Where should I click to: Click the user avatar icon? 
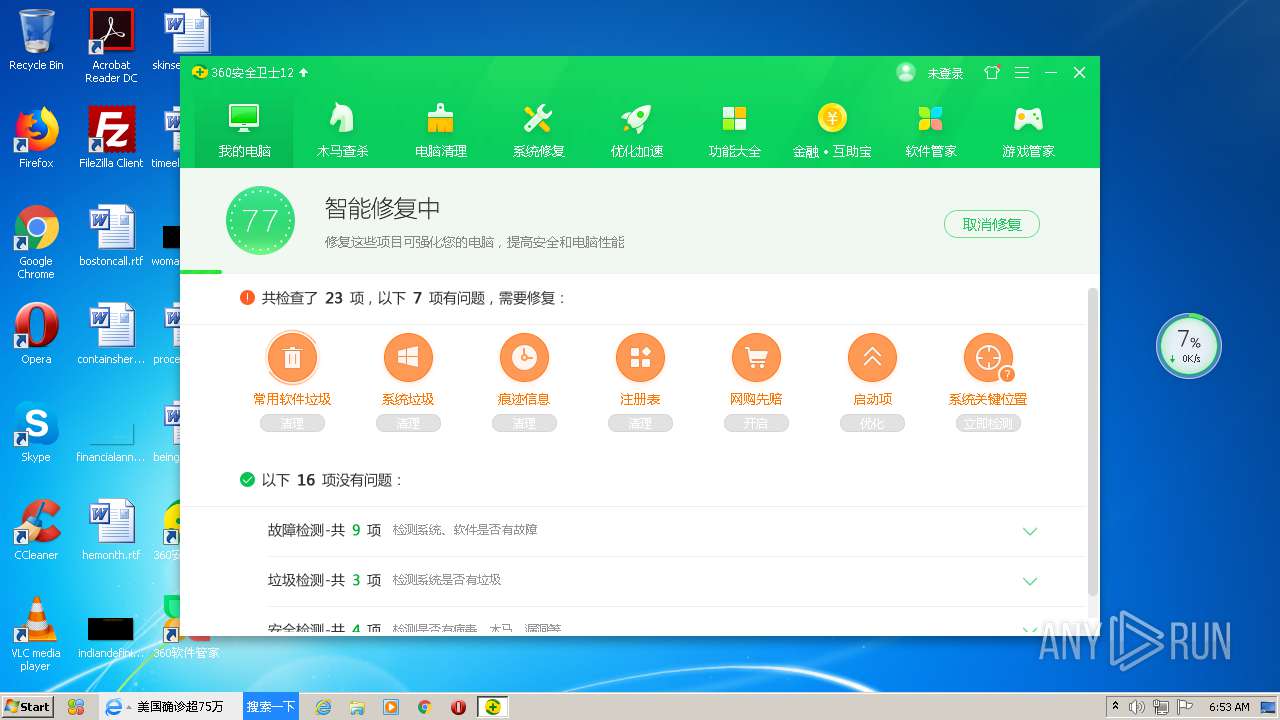(x=906, y=72)
